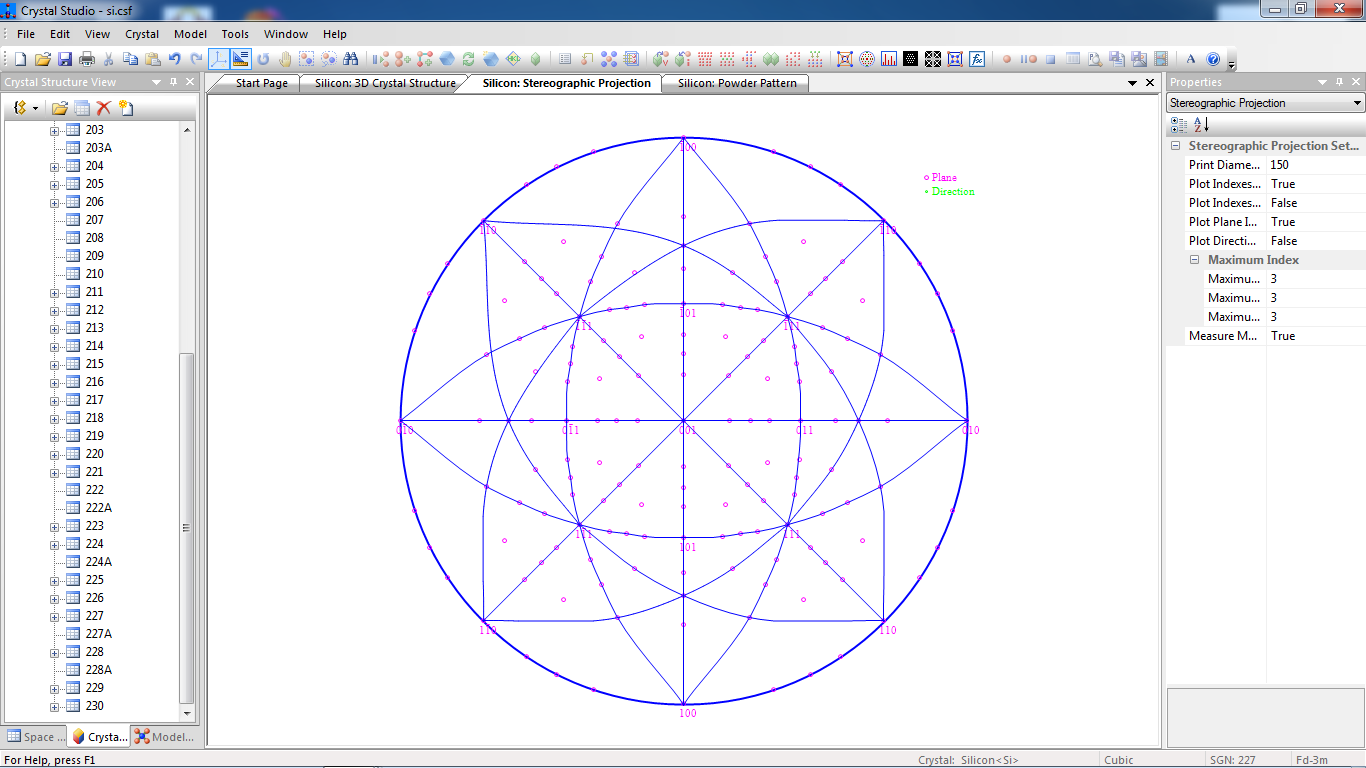The height and width of the screenshot is (768, 1366).
Task: Click the binoculars Find icon
Action: (350, 59)
